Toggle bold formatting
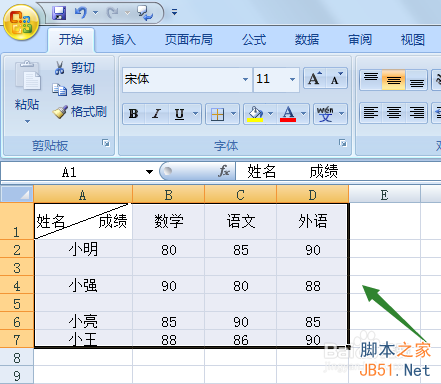The height and width of the screenshot is (384, 441). click(134, 114)
